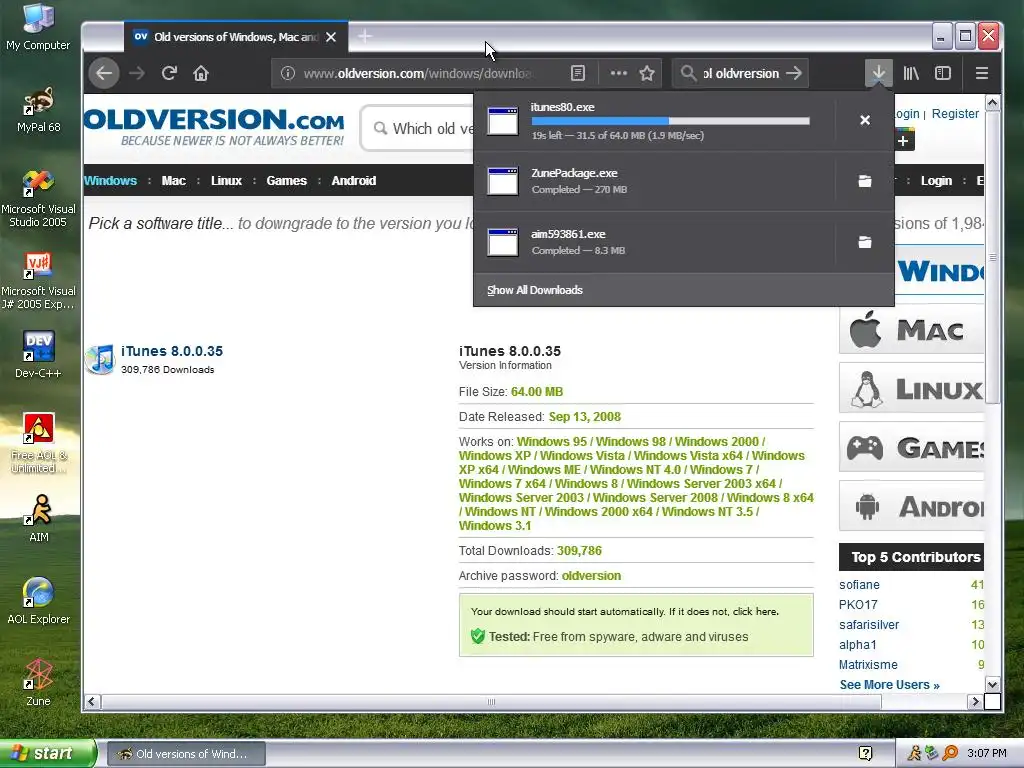Toggle the downloads panel button
The height and width of the screenshot is (768, 1024).
[878, 73]
